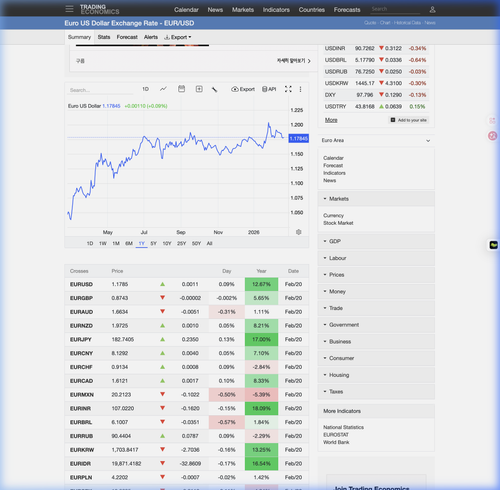Viewport: 500px width, 490px height.
Task: Click the More link under currency list
Action: click(x=331, y=120)
